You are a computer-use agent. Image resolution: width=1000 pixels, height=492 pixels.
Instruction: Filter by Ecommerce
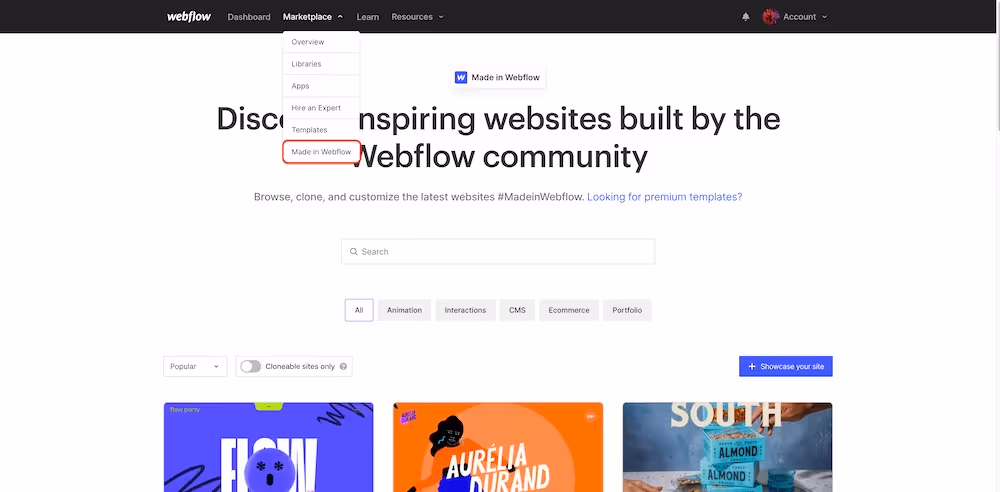tap(569, 310)
